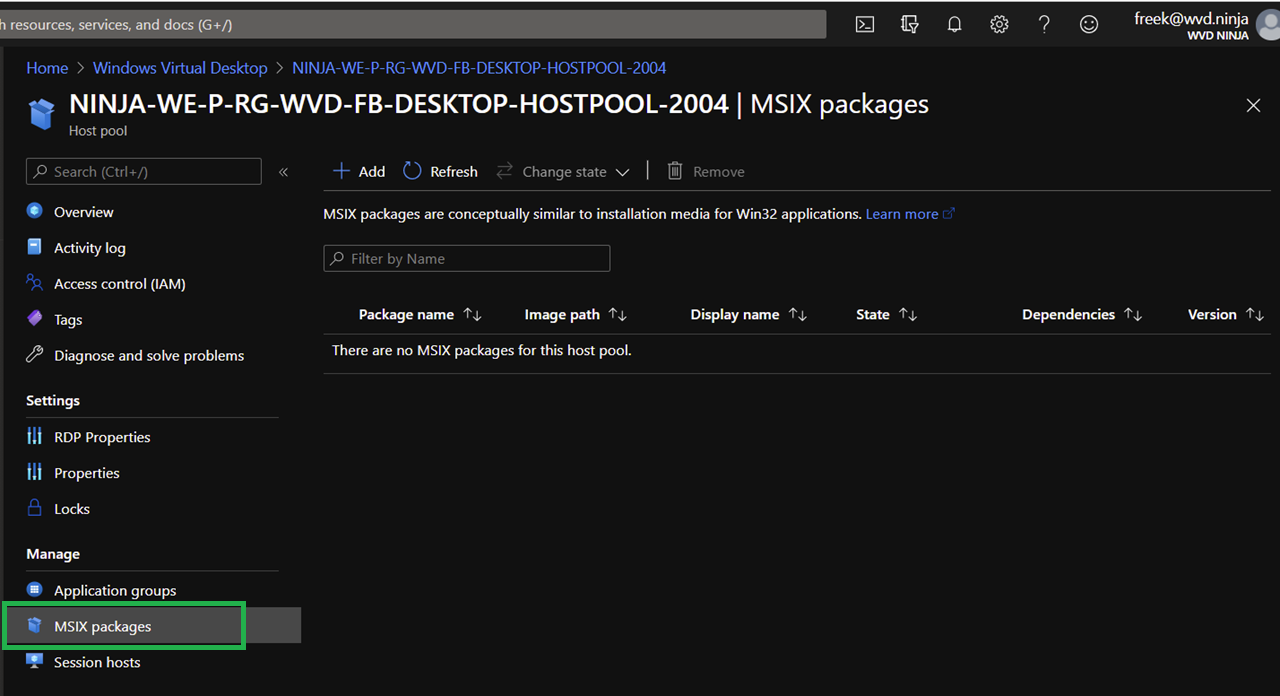The image size is (1280, 696).
Task: Open Overview in the sidebar
Action: [x=84, y=212]
